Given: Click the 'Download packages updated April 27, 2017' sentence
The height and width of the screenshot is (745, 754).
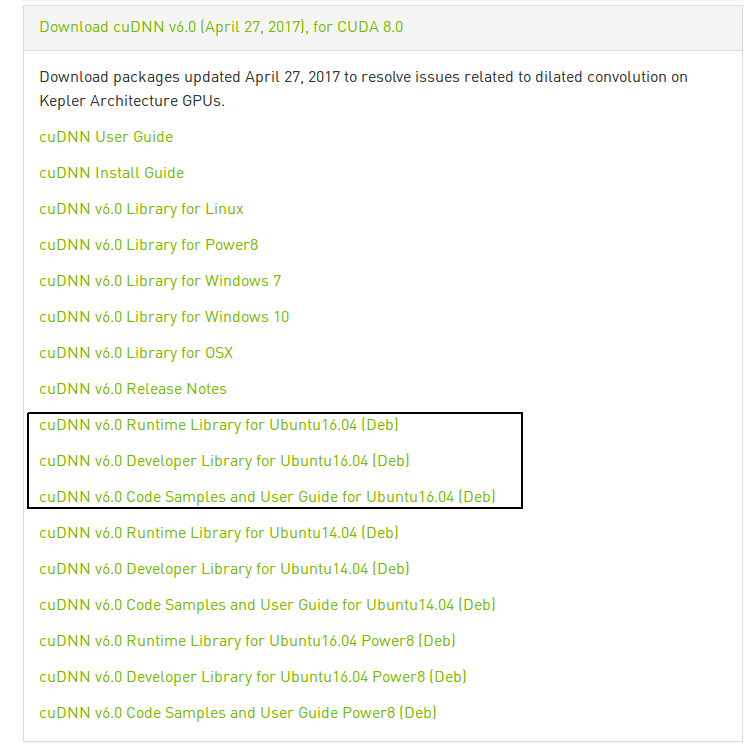Looking at the screenshot, I should [363, 77].
